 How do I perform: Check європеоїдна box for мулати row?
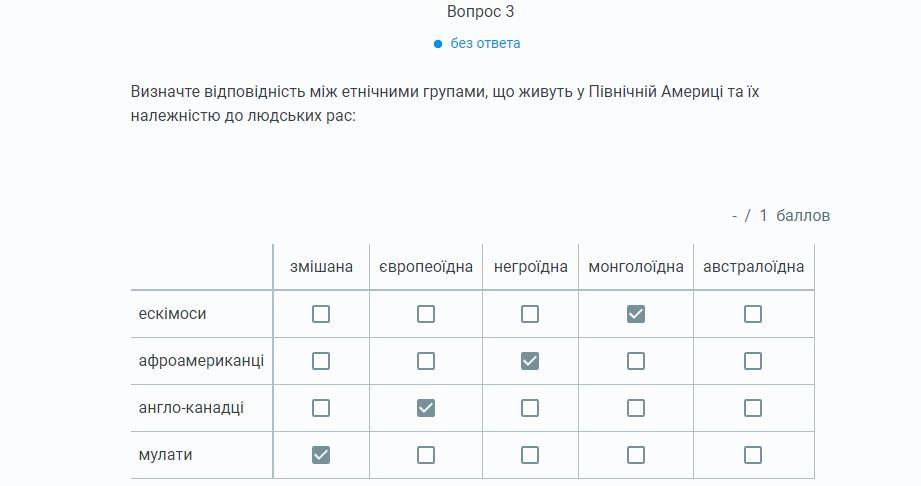pyautogui.click(x=426, y=455)
